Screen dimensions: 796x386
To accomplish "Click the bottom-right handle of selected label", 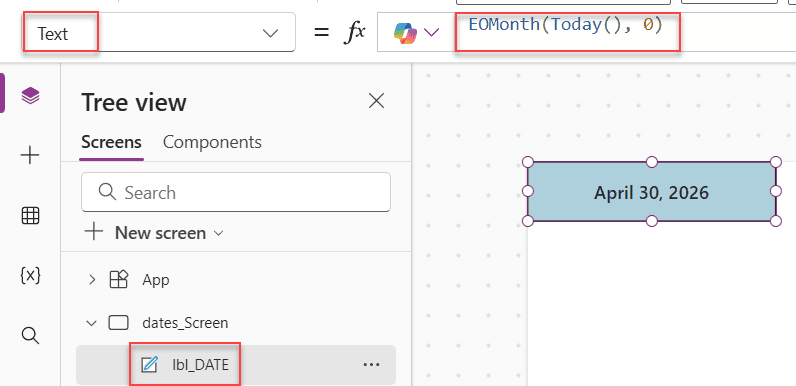I will 776,221.
